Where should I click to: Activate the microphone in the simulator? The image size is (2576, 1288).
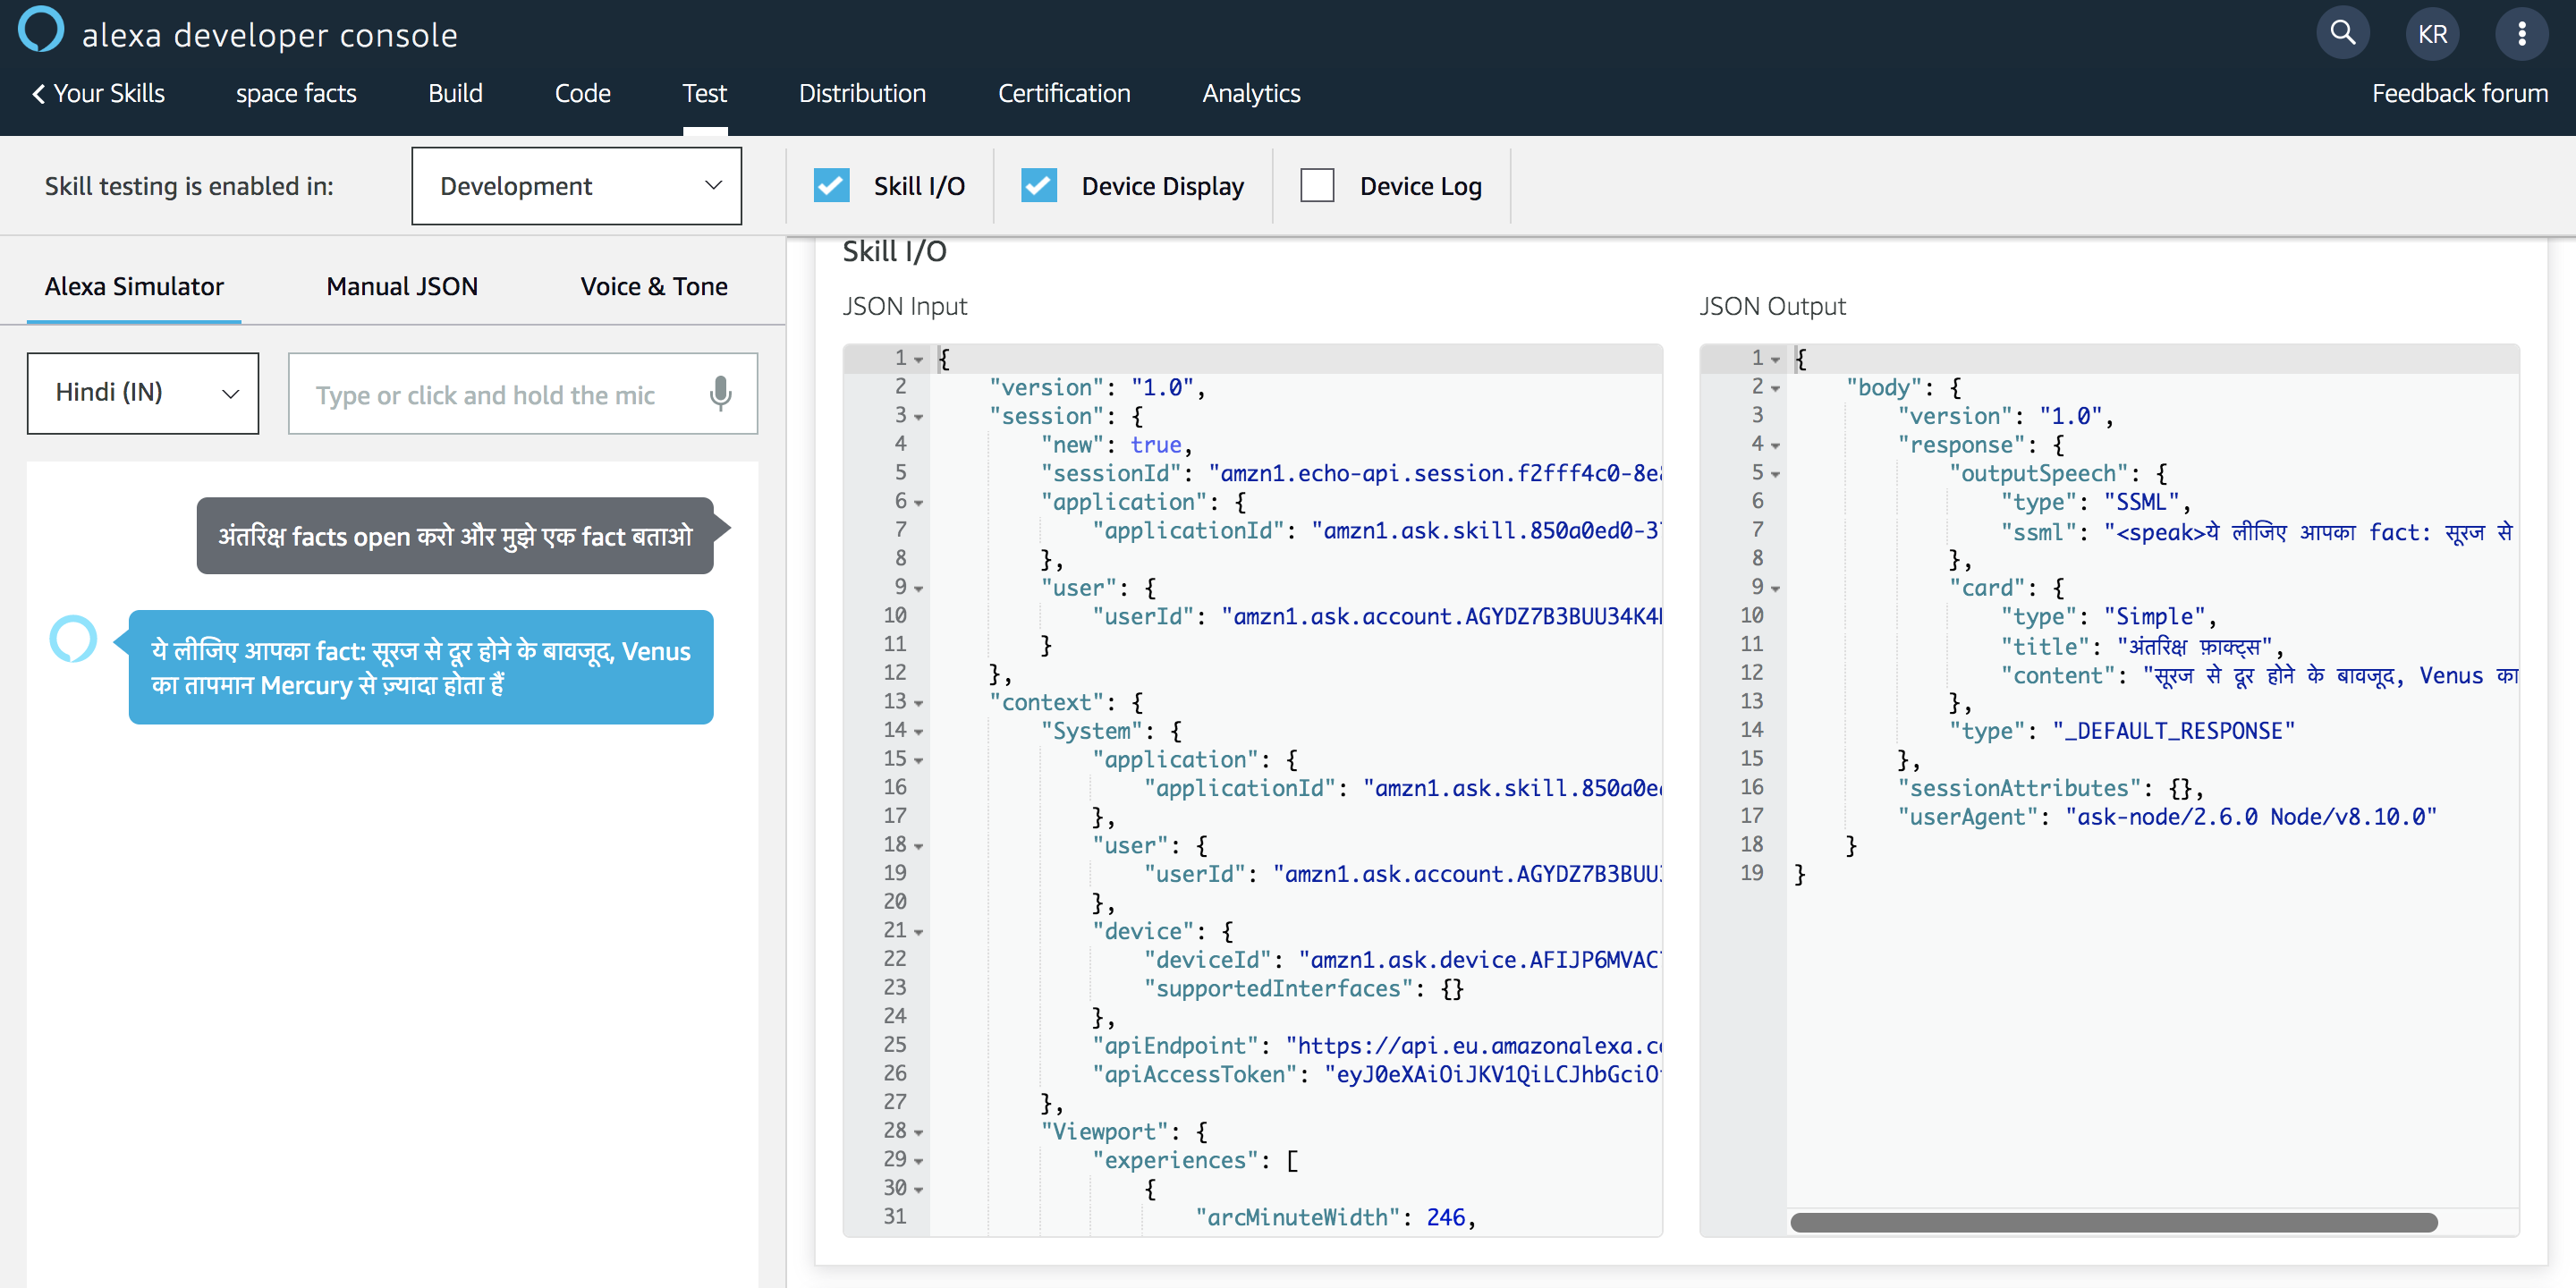point(719,393)
